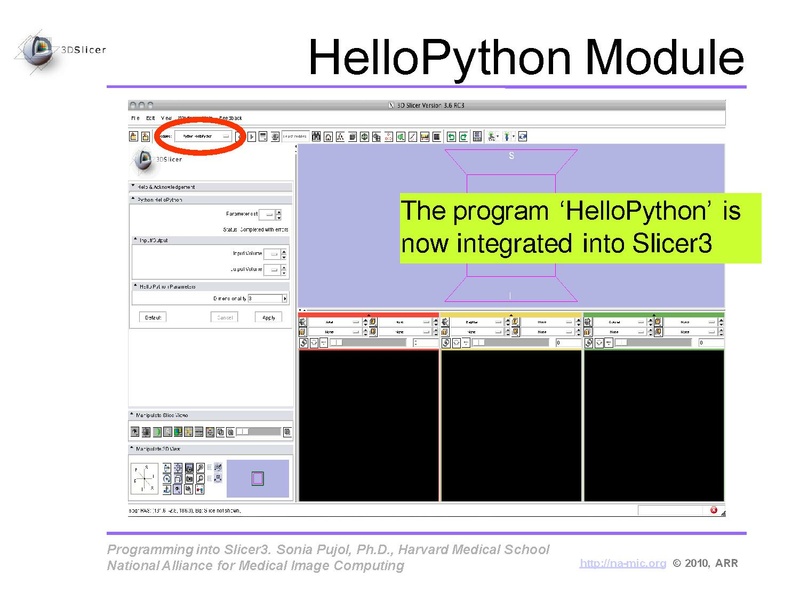This screenshot has height=600, width=800.
Task: Click the red slice viewer offset value field
Action: coord(425,343)
